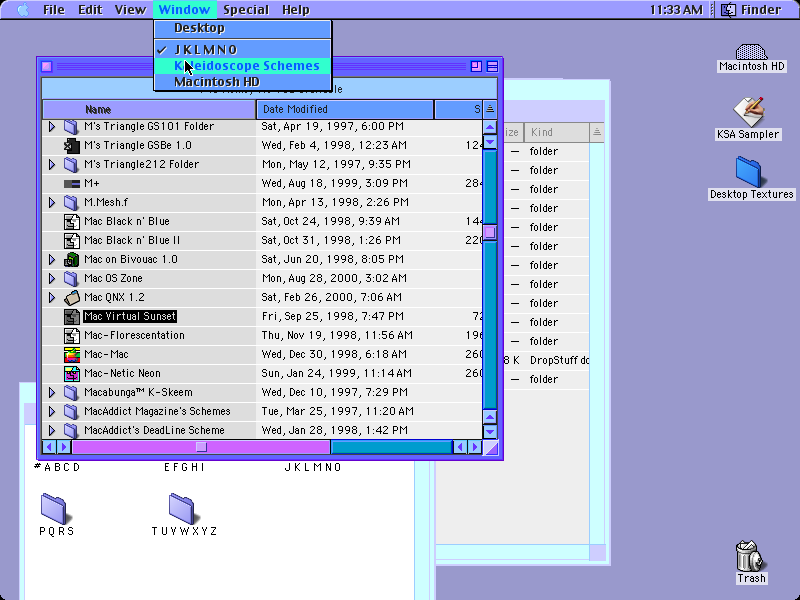800x600 pixels.
Task: Expand MacAddict's DeadLine Scheme folder
Action: [52, 430]
